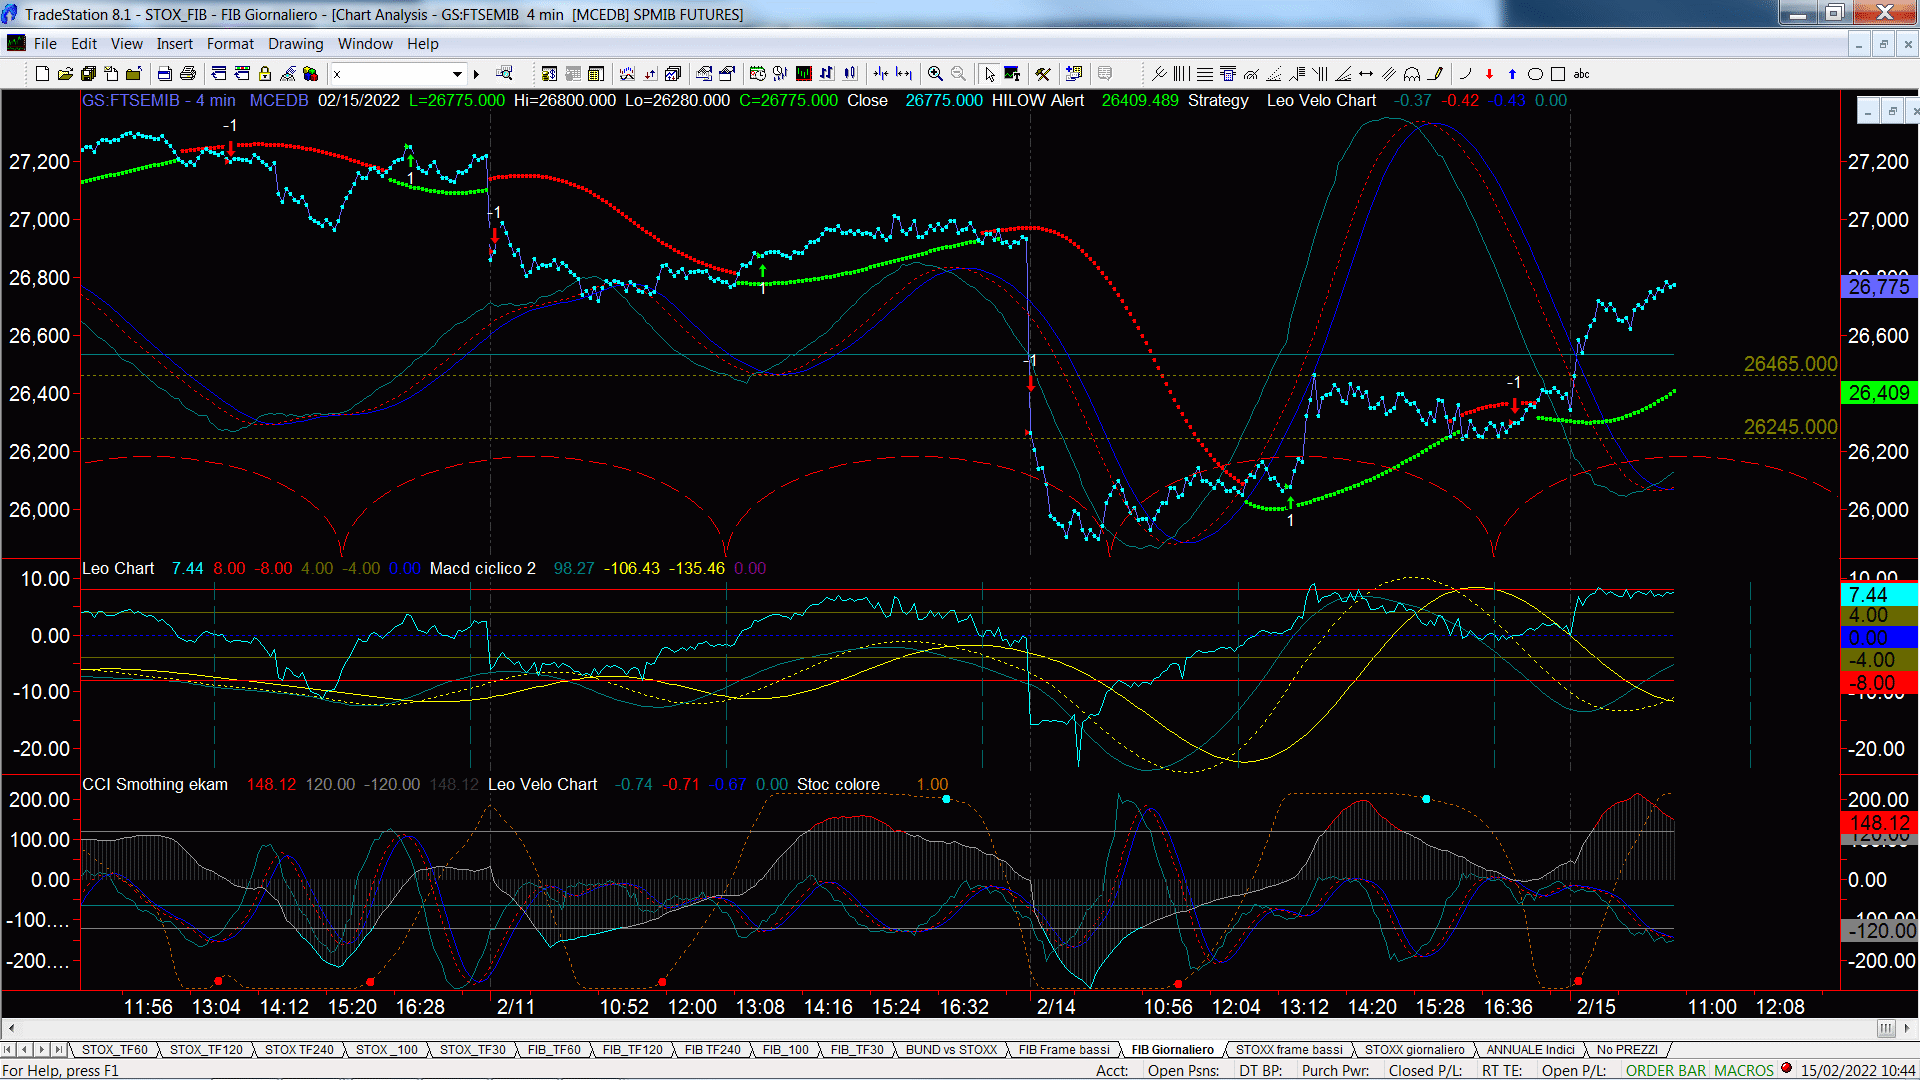Click the Open folder toolbar icon

tap(65, 74)
